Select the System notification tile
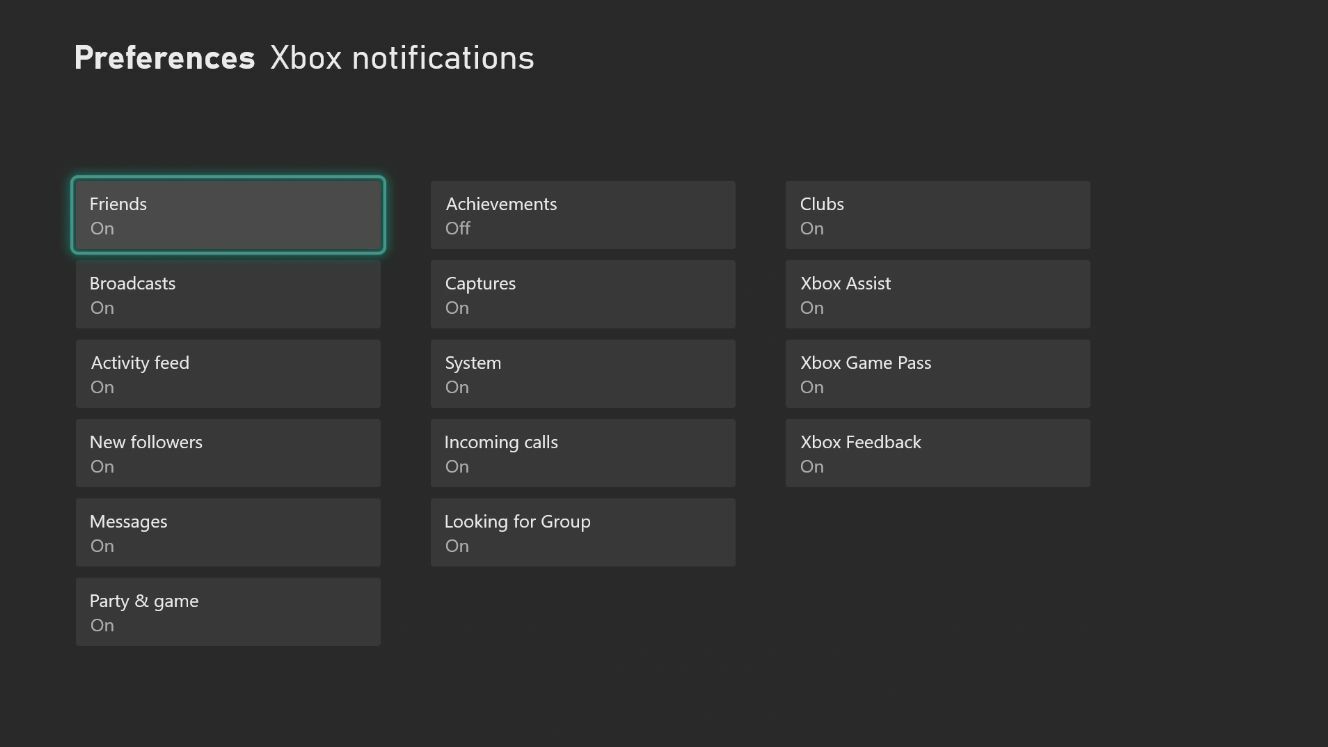This screenshot has height=747, width=1328. pos(583,374)
